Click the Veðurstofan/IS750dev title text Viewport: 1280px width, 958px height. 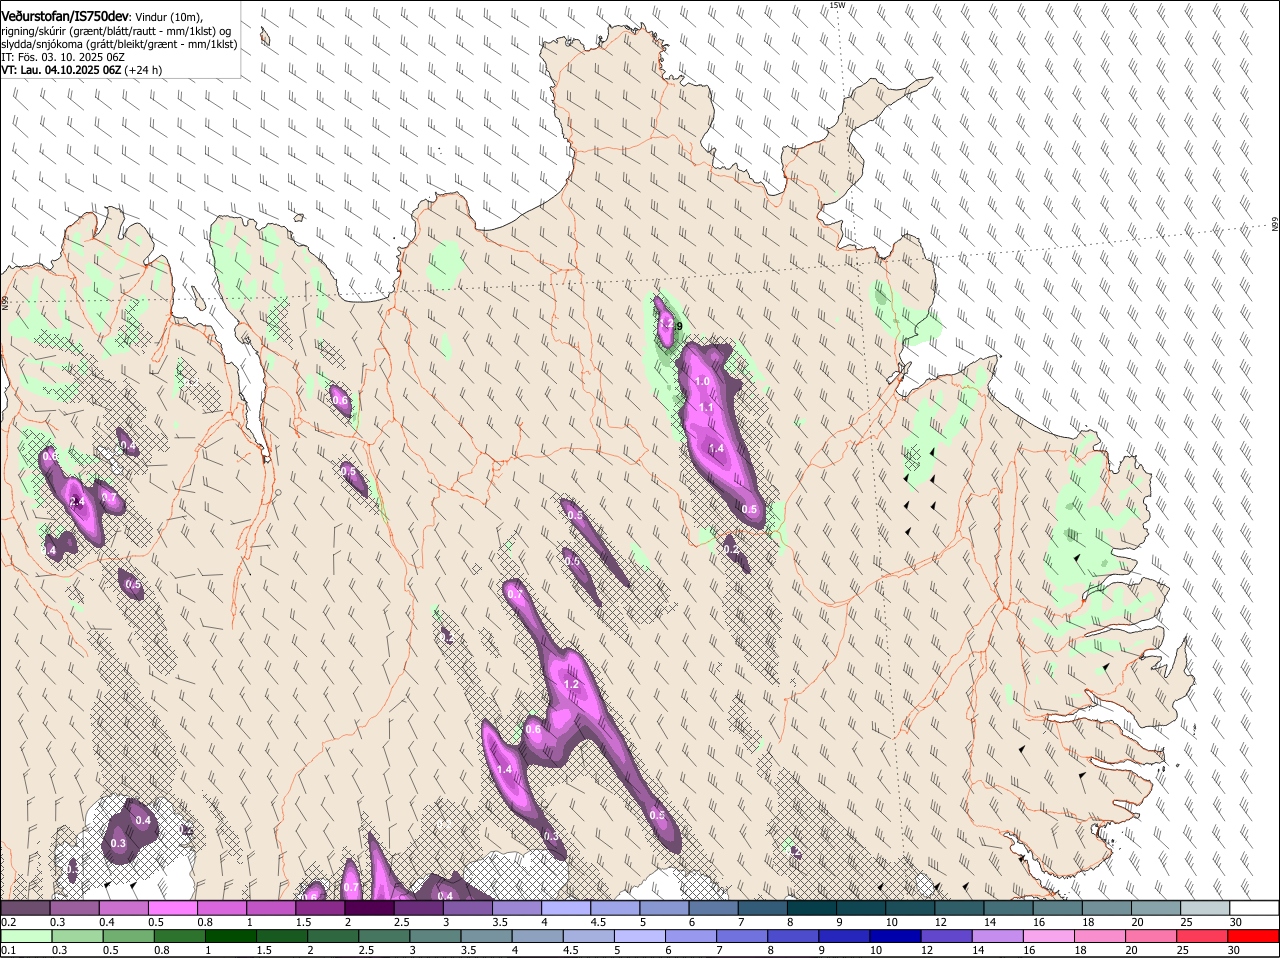pyautogui.click(x=65, y=16)
